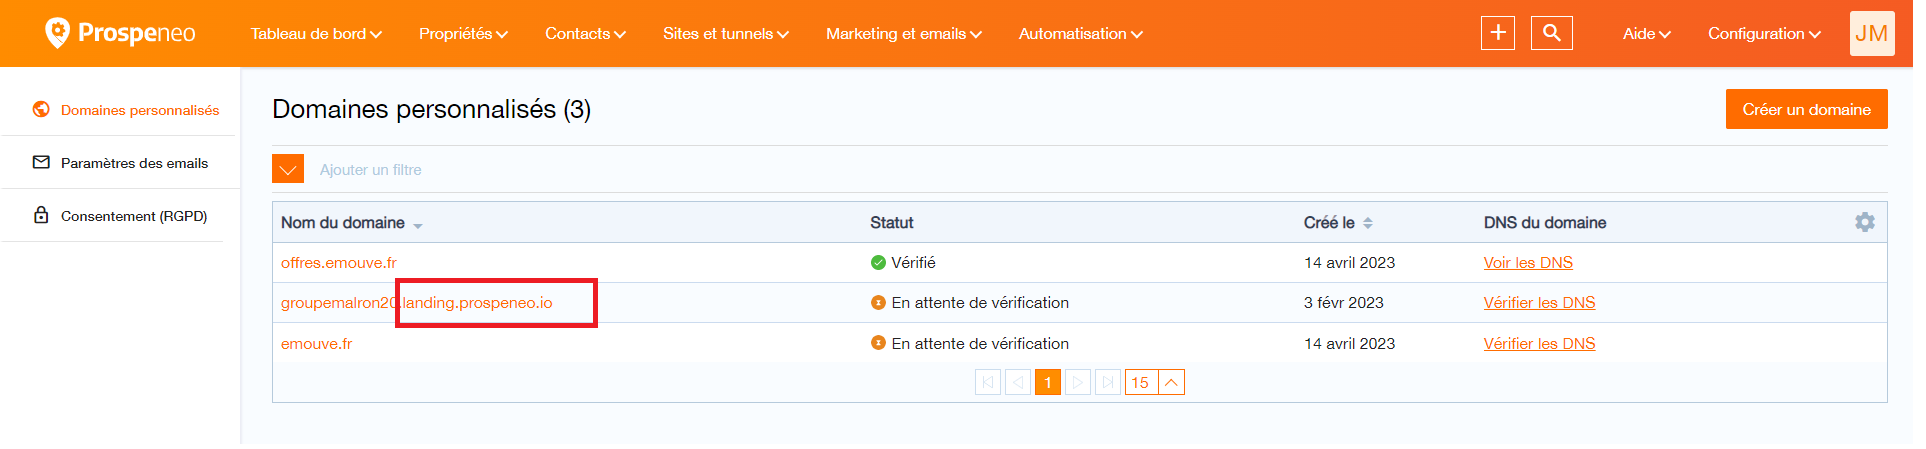
Task: Click 14 avril 2023 in offres.emouve.fr row
Action: coord(1349,262)
